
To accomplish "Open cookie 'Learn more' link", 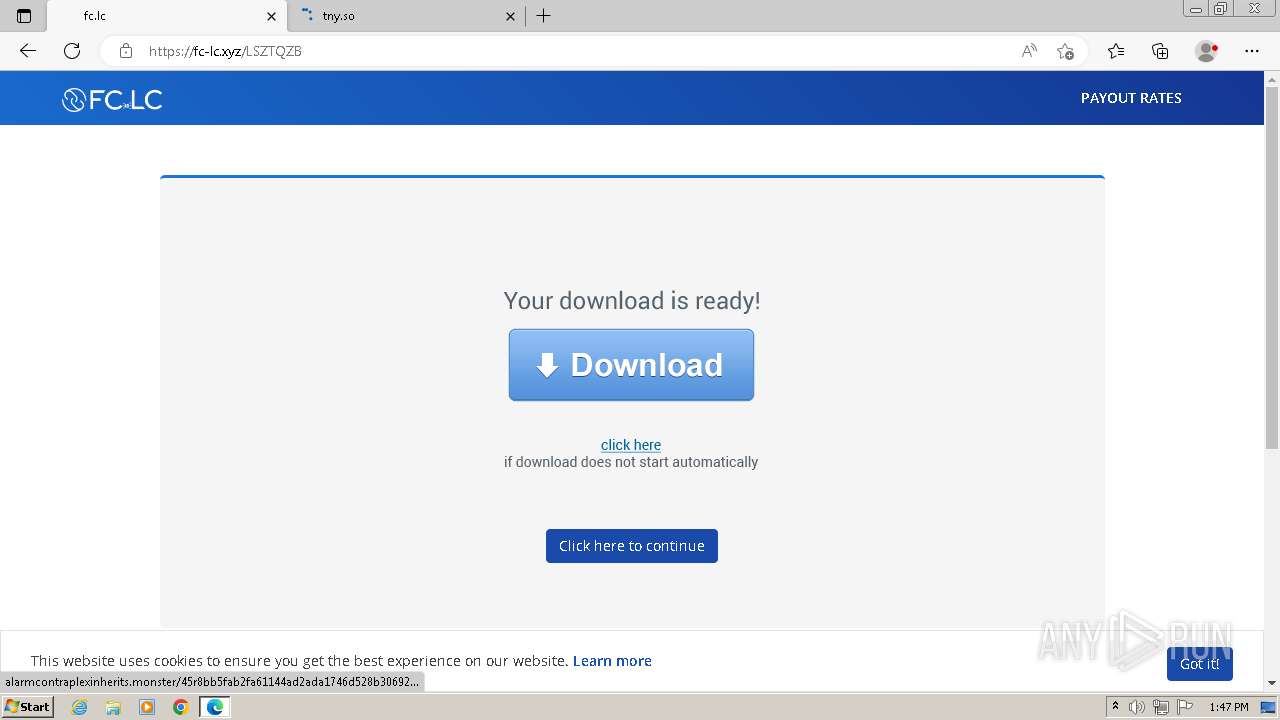I will coord(612,661).
